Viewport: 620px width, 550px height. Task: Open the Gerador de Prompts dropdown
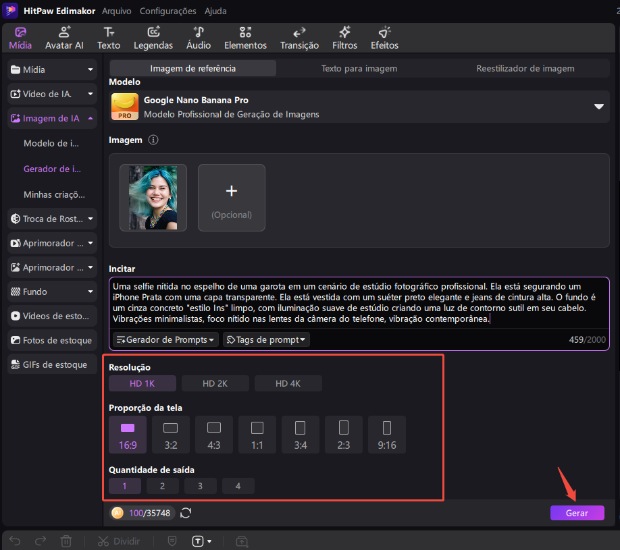(165, 340)
